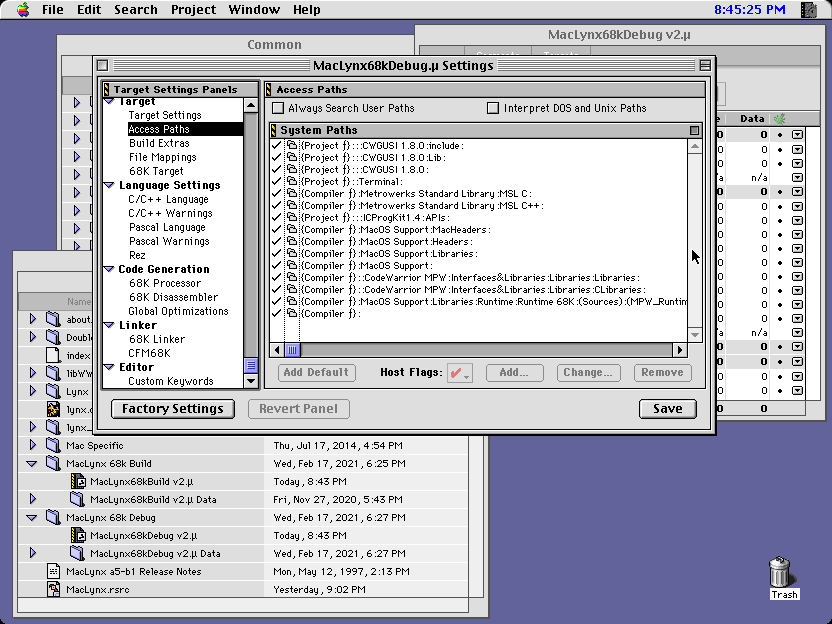Open the File menu
This screenshot has height=624, width=832.
pyautogui.click(x=53, y=10)
